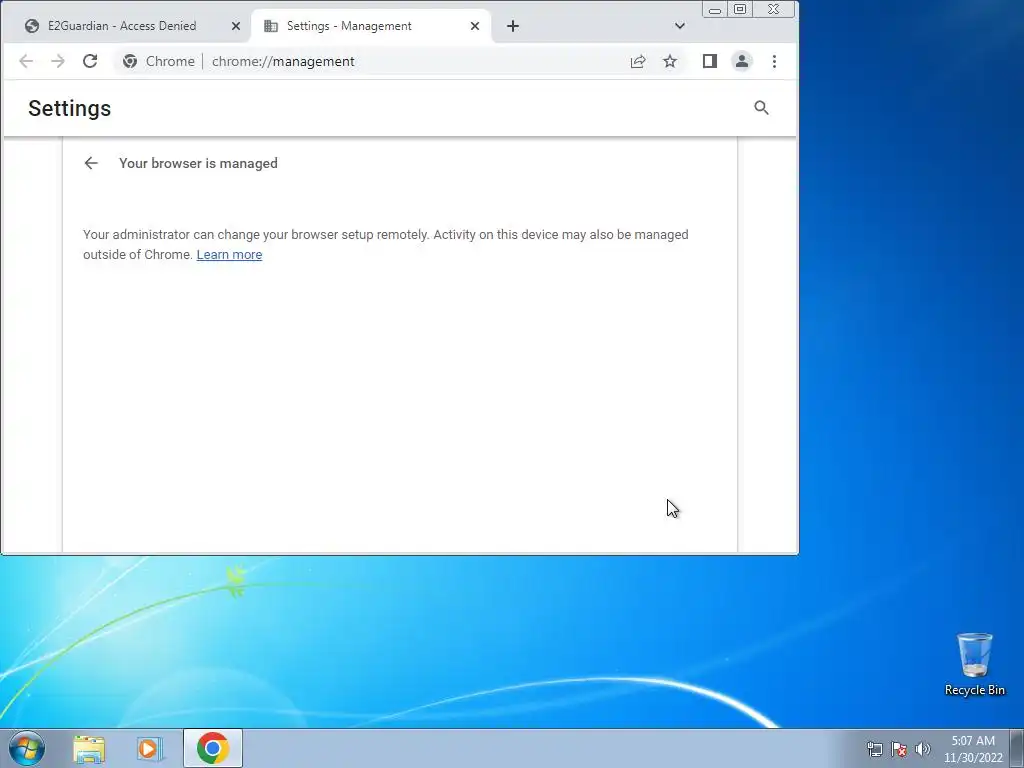Bookmark this tab with star icon

tap(670, 61)
